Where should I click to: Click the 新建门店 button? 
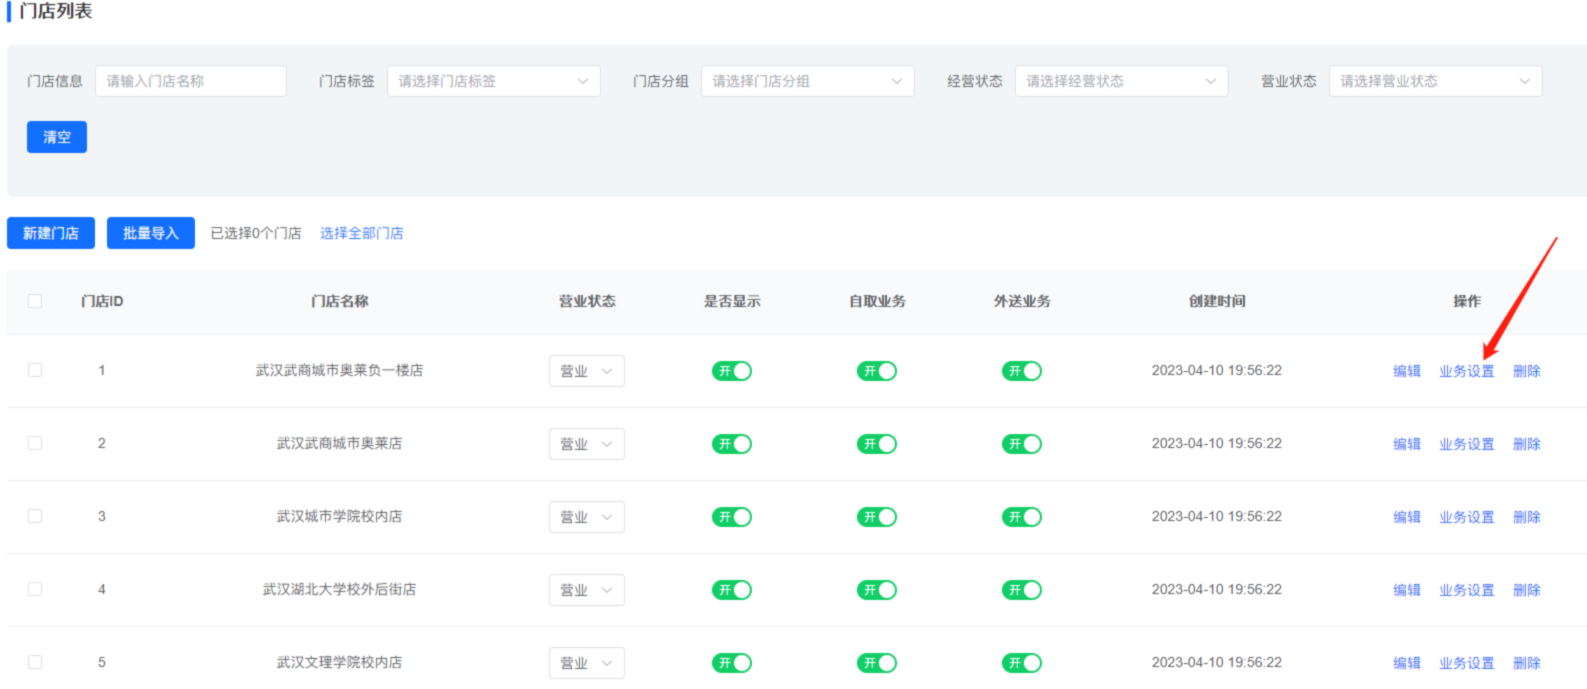(51, 233)
